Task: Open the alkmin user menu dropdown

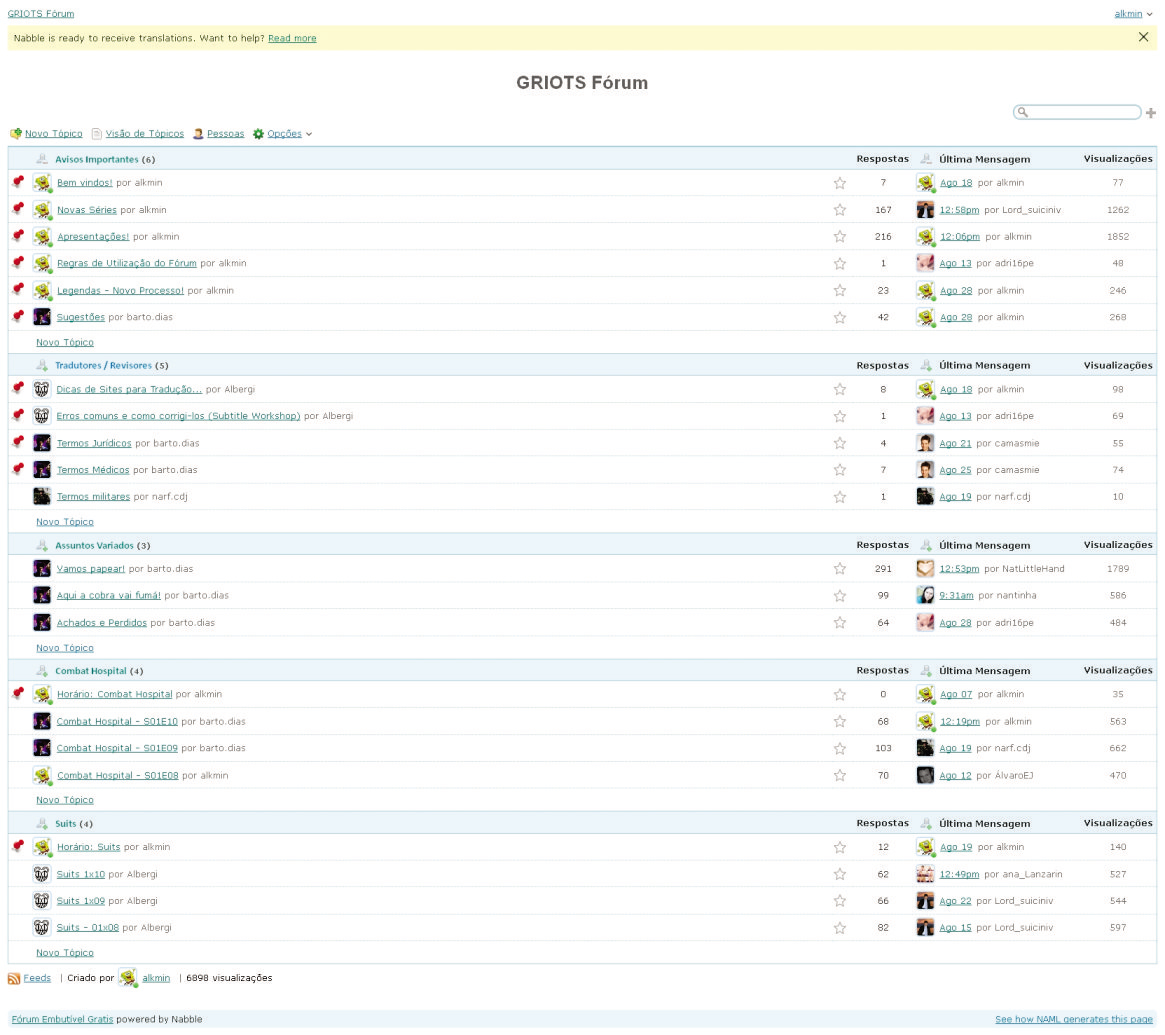Action: click(1133, 14)
